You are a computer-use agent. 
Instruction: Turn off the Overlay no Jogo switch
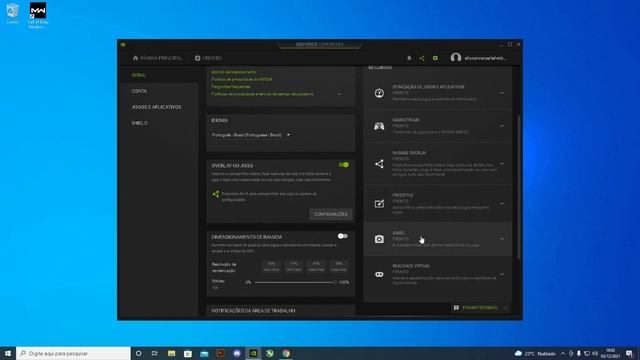(x=344, y=165)
